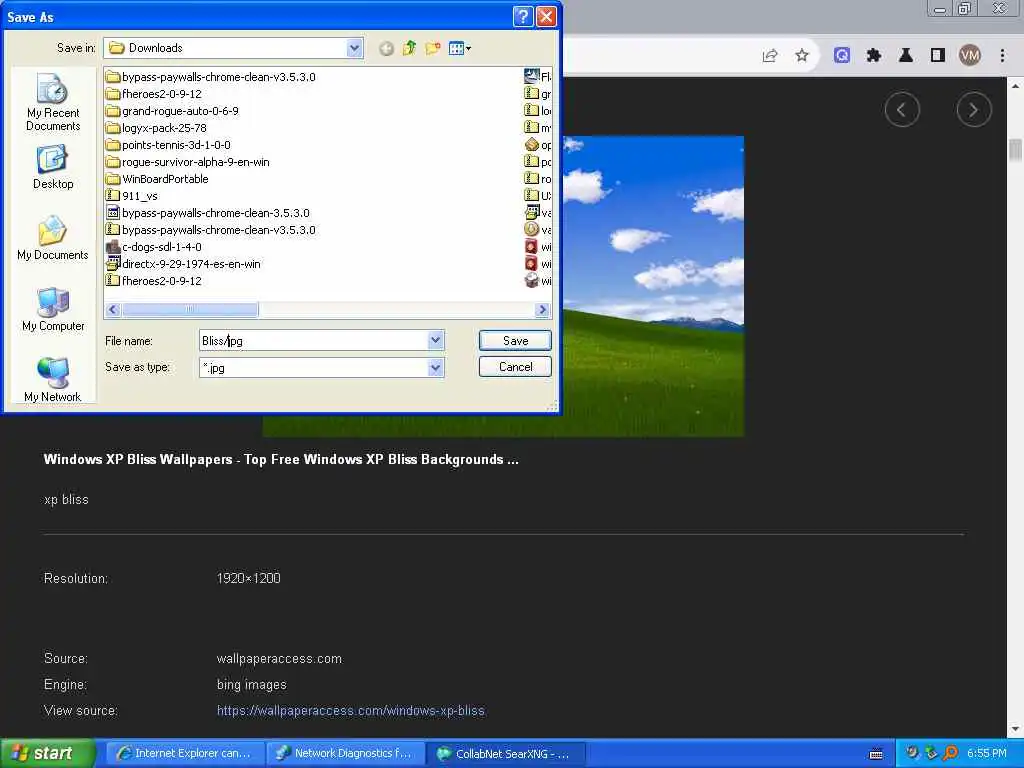Click the file list horizontal scrollbar thumb
The height and width of the screenshot is (768, 1024).
point(190,310)
